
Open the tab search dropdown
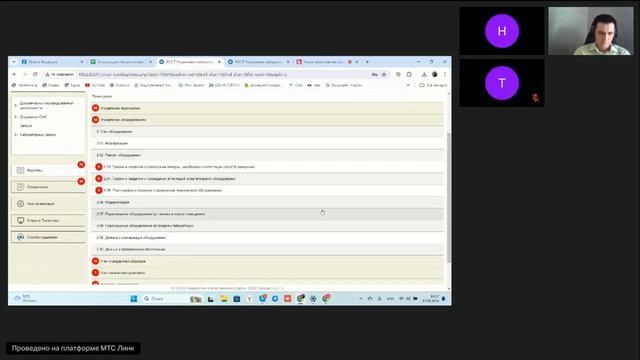(x=13, y=62)
